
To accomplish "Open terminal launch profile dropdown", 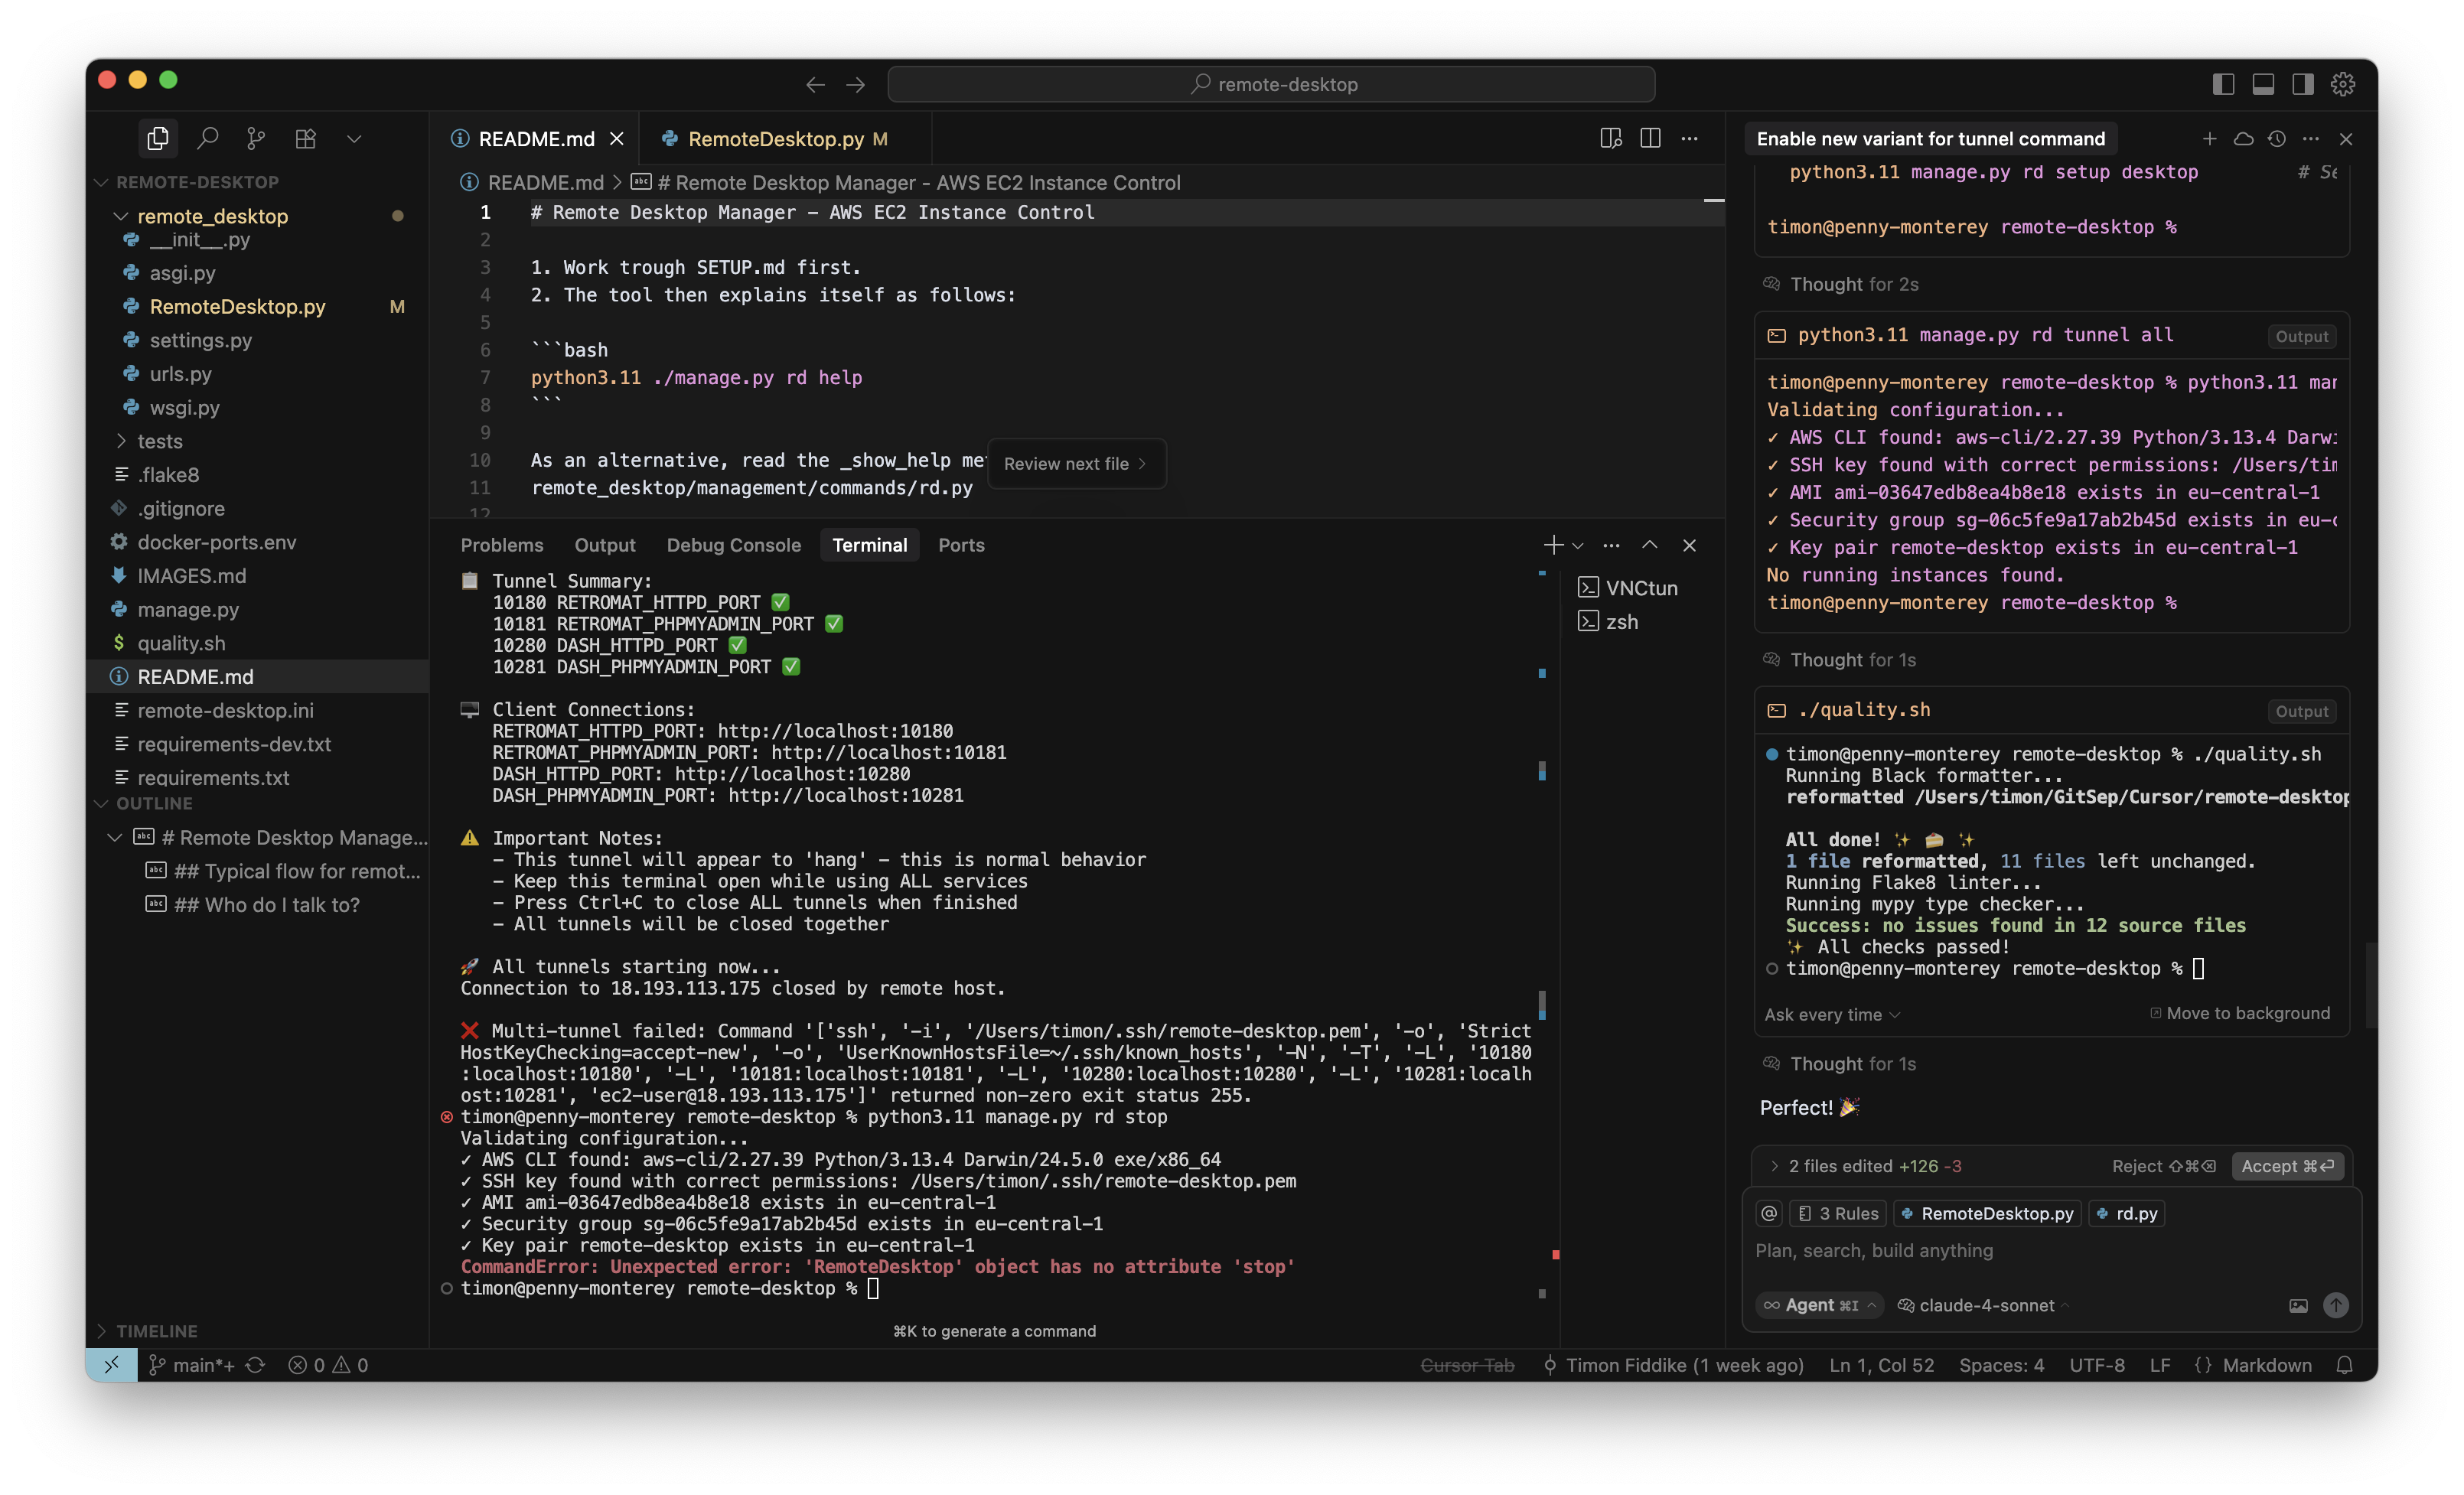I will point(1578,546).
